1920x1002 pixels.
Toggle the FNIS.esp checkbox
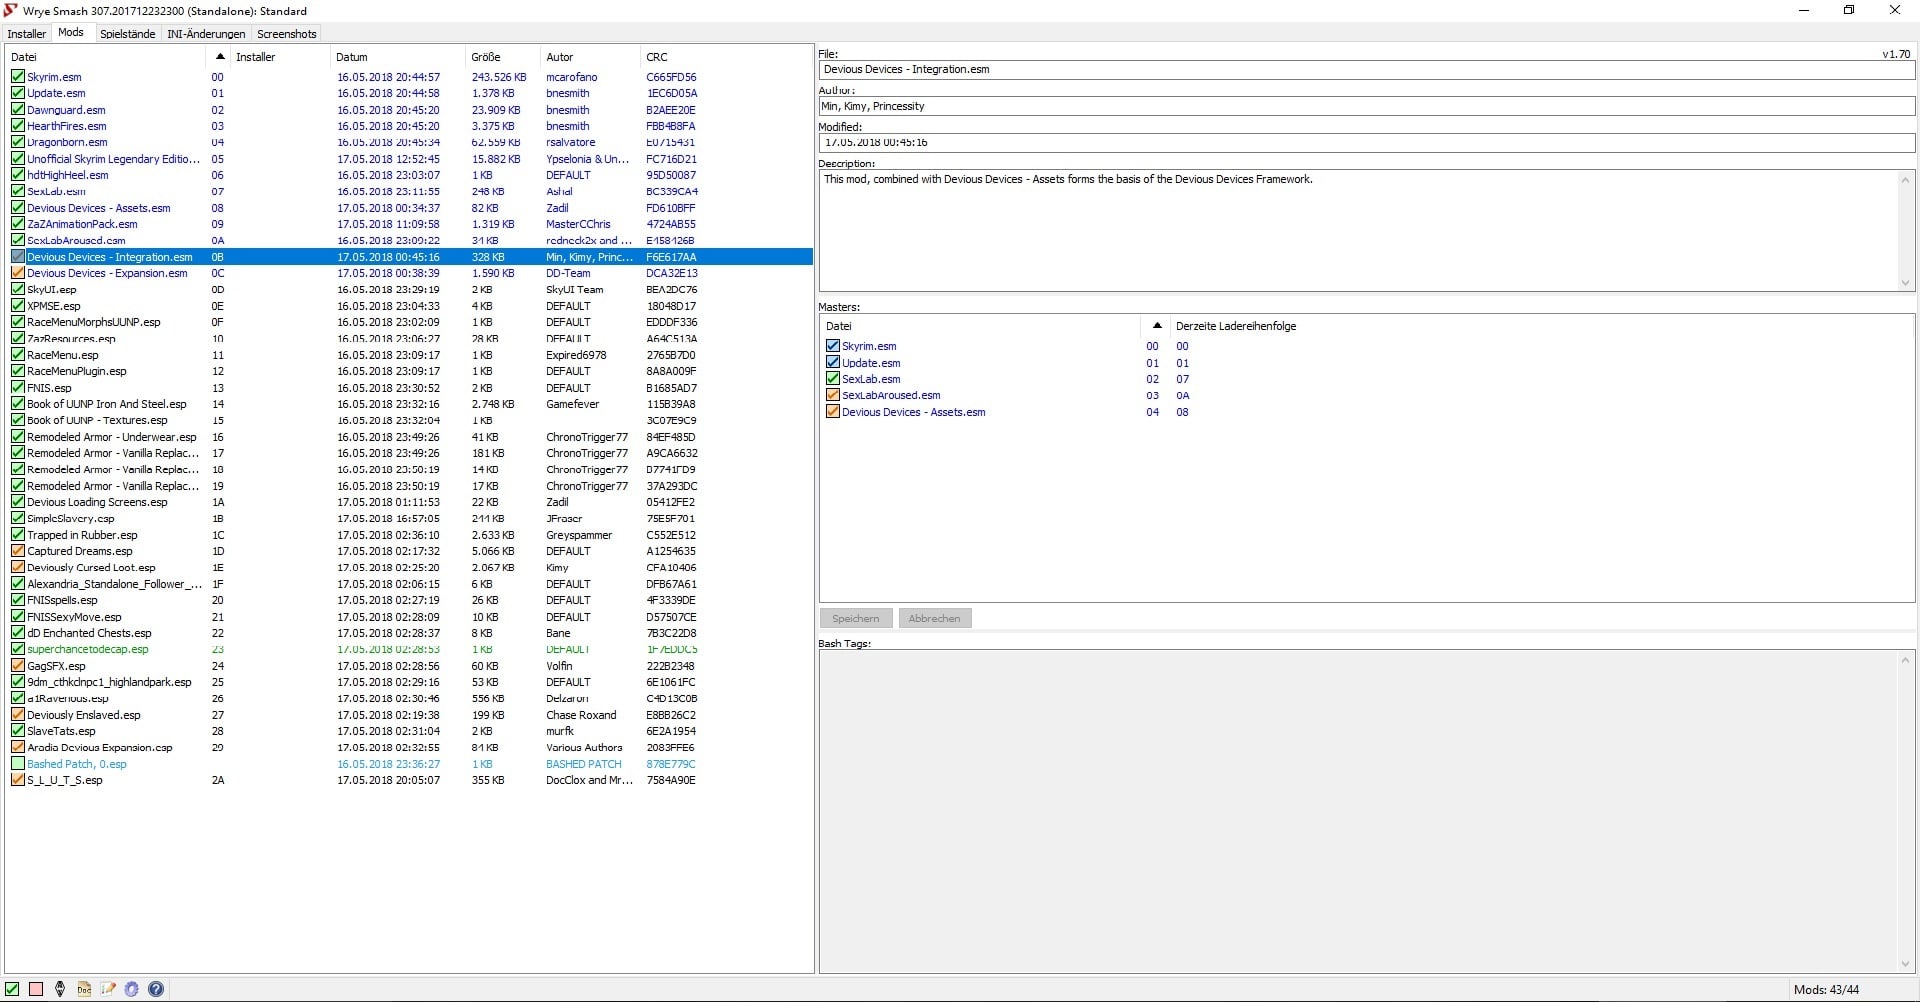coord(18,388)
